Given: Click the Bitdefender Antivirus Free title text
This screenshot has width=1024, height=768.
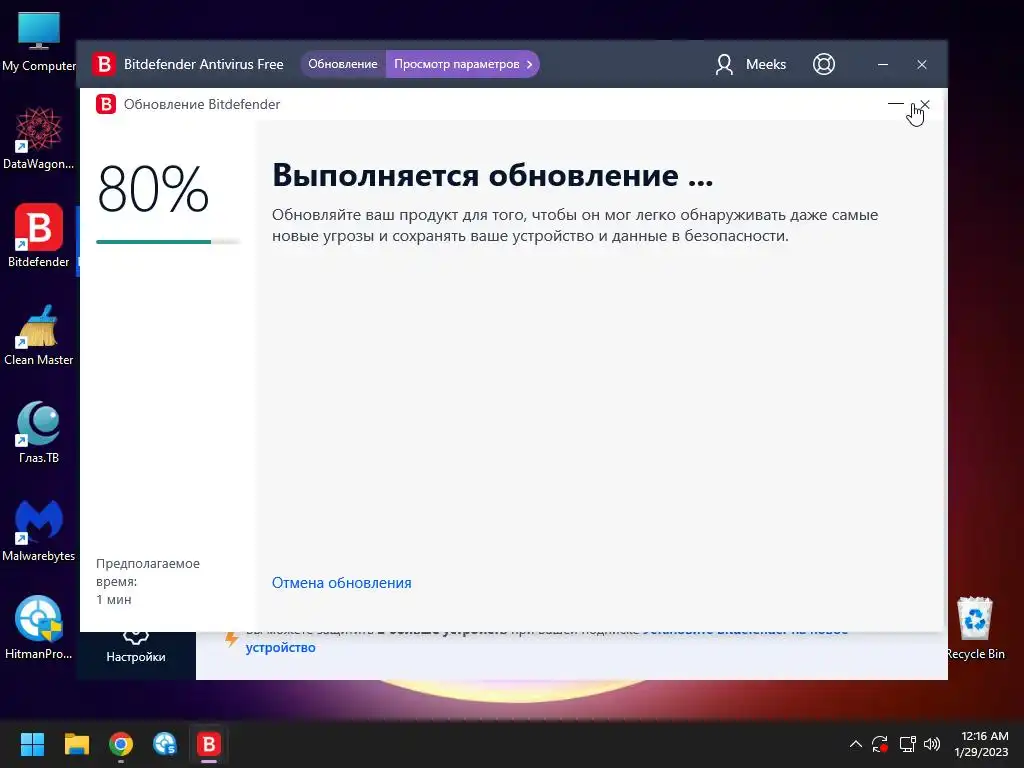Looking at the screenshot, I should pos(204,64).
